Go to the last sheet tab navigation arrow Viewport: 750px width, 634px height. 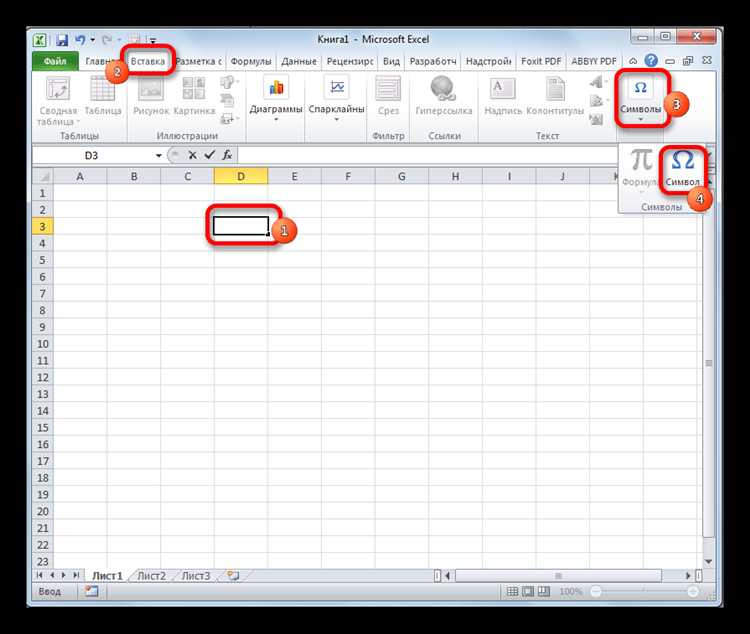pos(76,575)
